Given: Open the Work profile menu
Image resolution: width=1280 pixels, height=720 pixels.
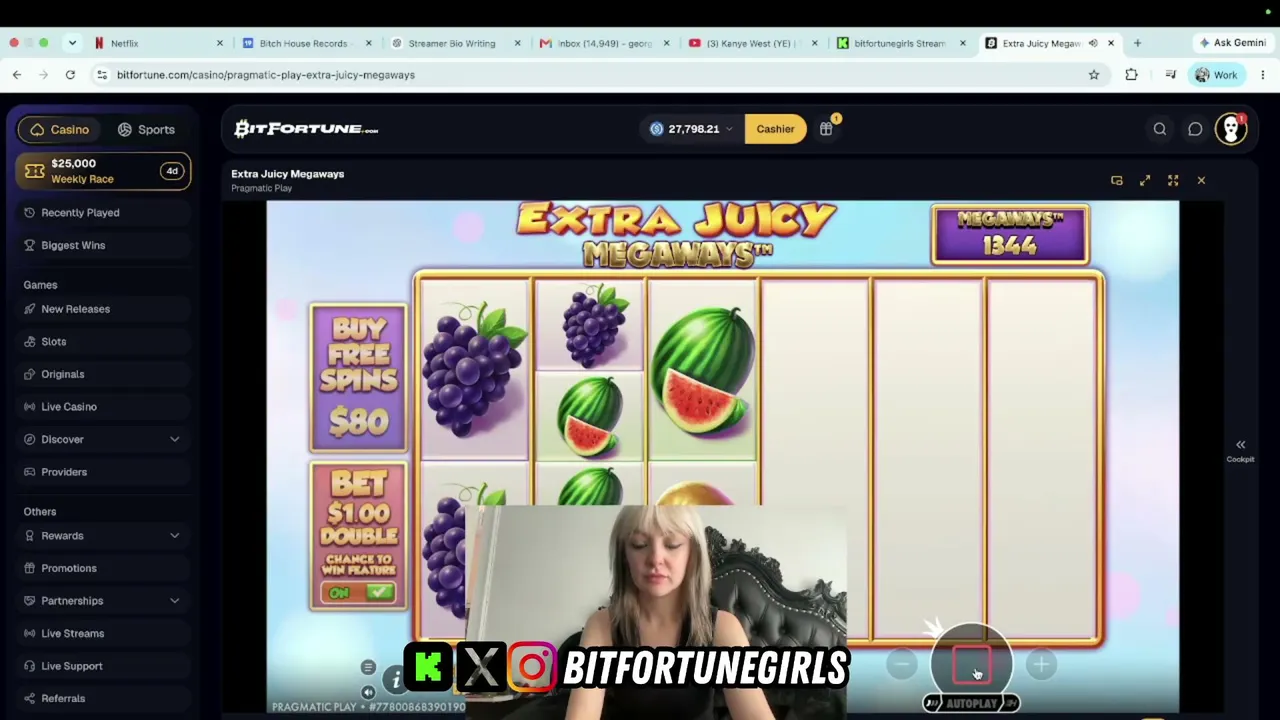Looking at the screenshot, I should click(x=1216, y=75).
